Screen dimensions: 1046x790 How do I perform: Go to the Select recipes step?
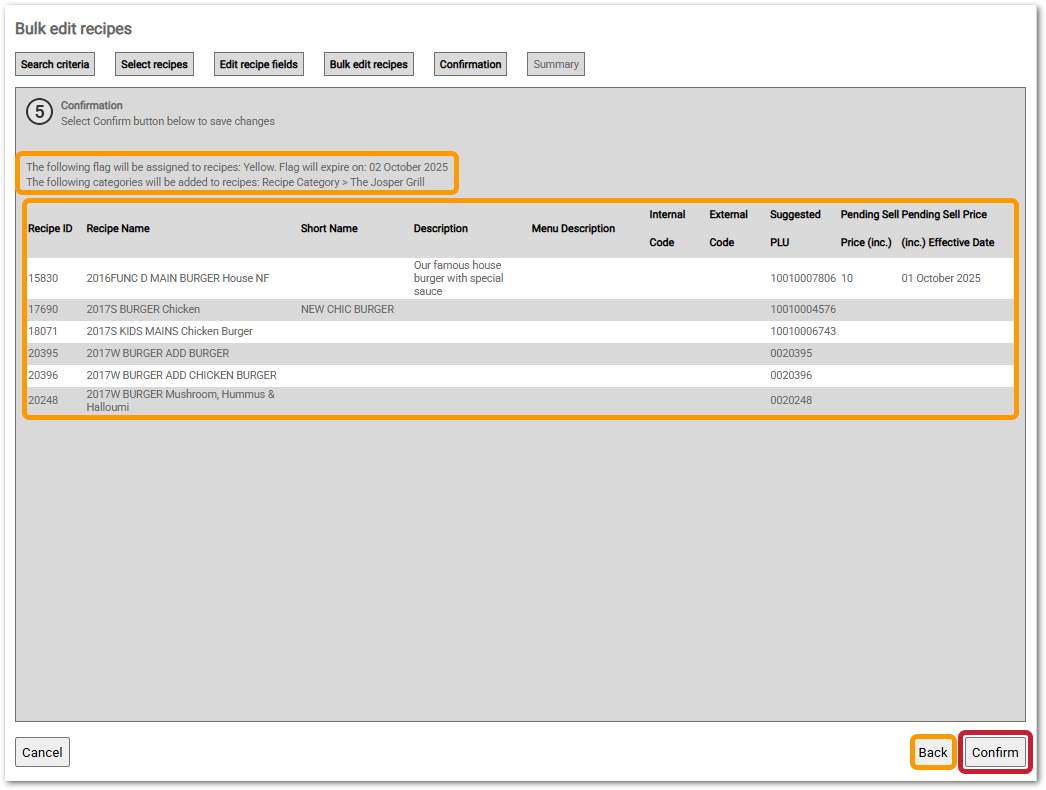pyautogui.click(x=154, y=64)
